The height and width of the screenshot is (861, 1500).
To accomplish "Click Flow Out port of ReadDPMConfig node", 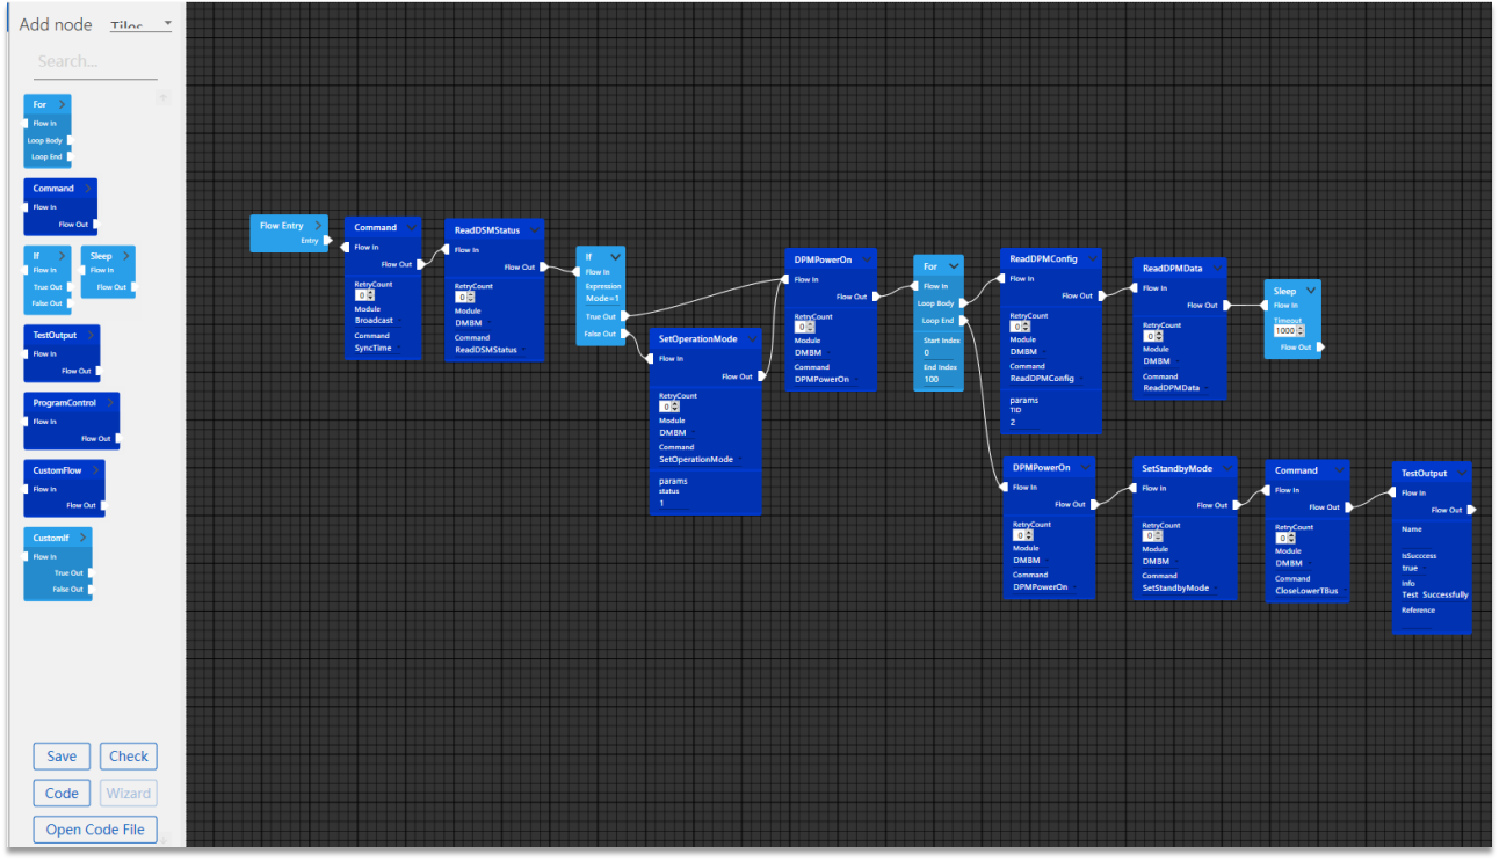I will (1102, 295).
